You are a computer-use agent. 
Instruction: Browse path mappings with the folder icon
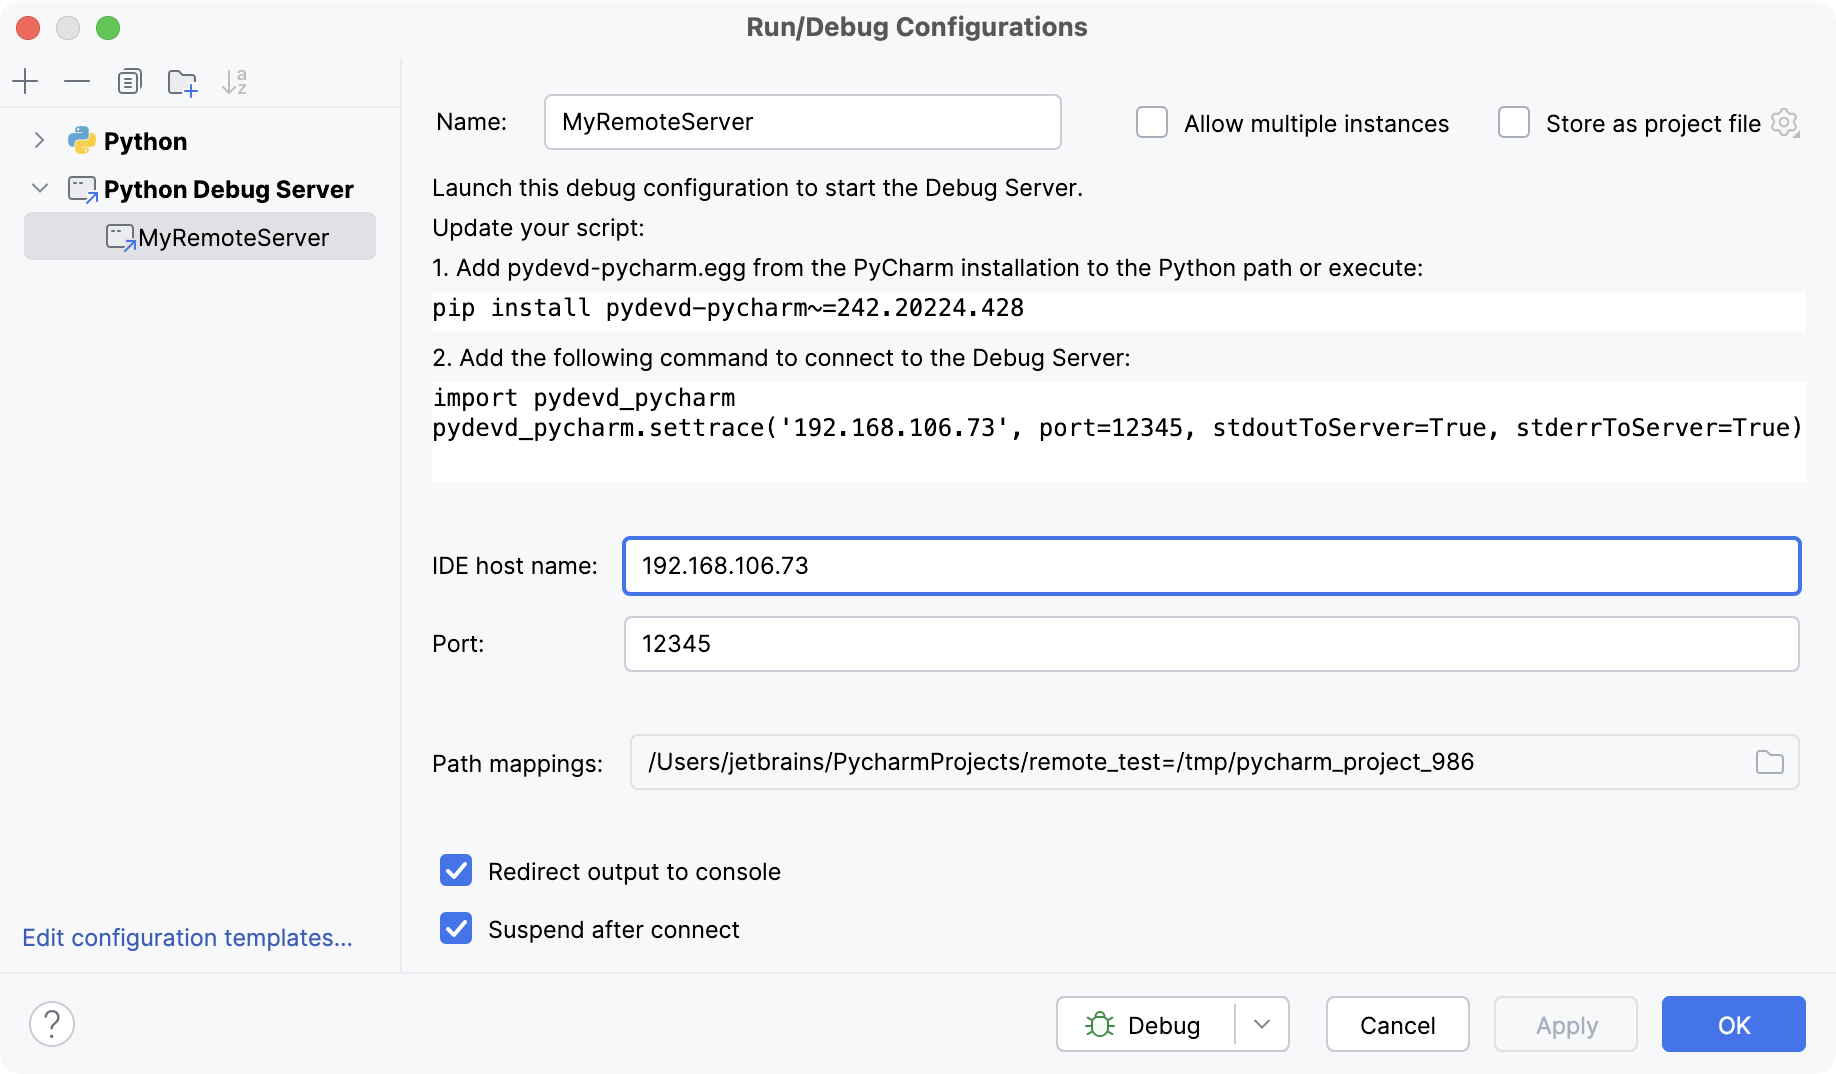(1769, 762)
